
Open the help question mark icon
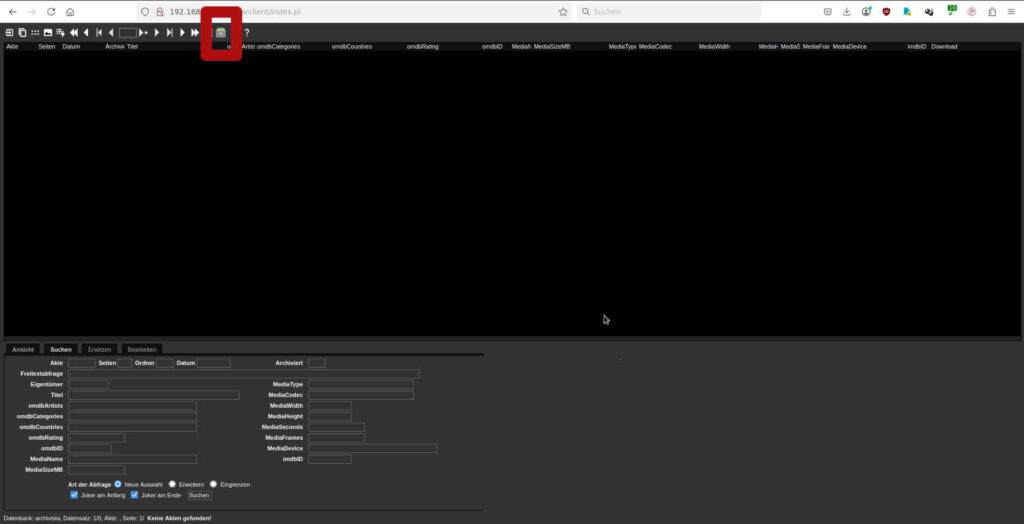[247, 33]
